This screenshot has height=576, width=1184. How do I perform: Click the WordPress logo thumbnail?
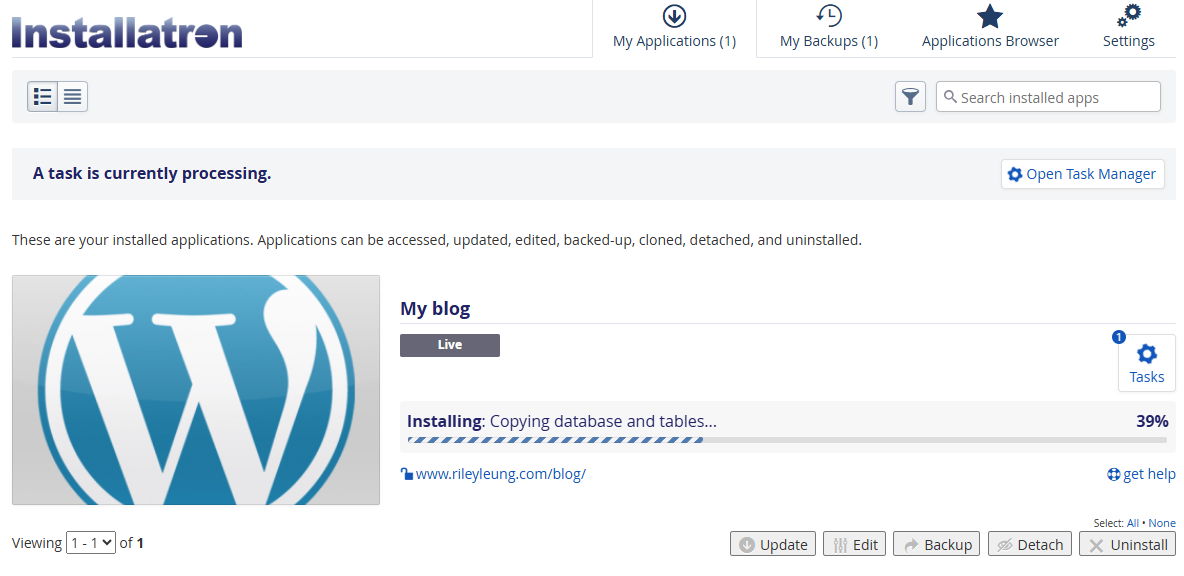tap(196, 390)
